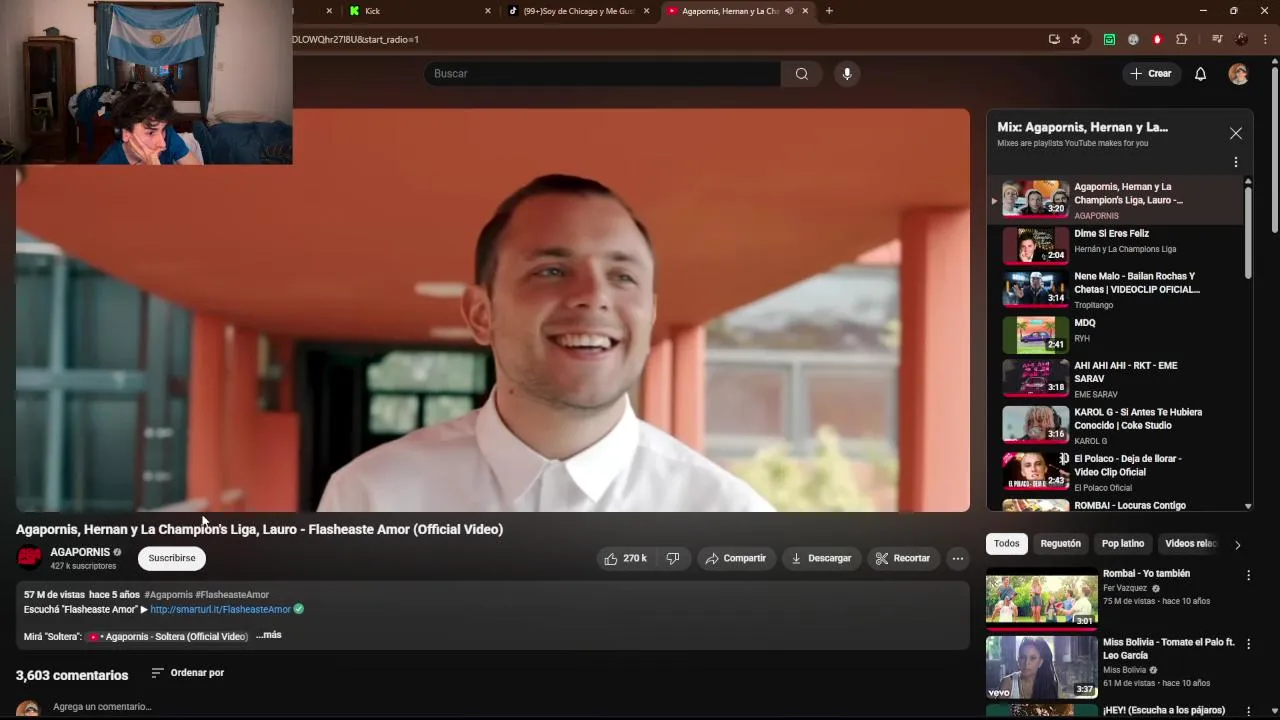Image resolution: width=1280 pixels, height=720 pixels.
Task: Subscribe with the Suscribirse button
Action: click(172, 558)
